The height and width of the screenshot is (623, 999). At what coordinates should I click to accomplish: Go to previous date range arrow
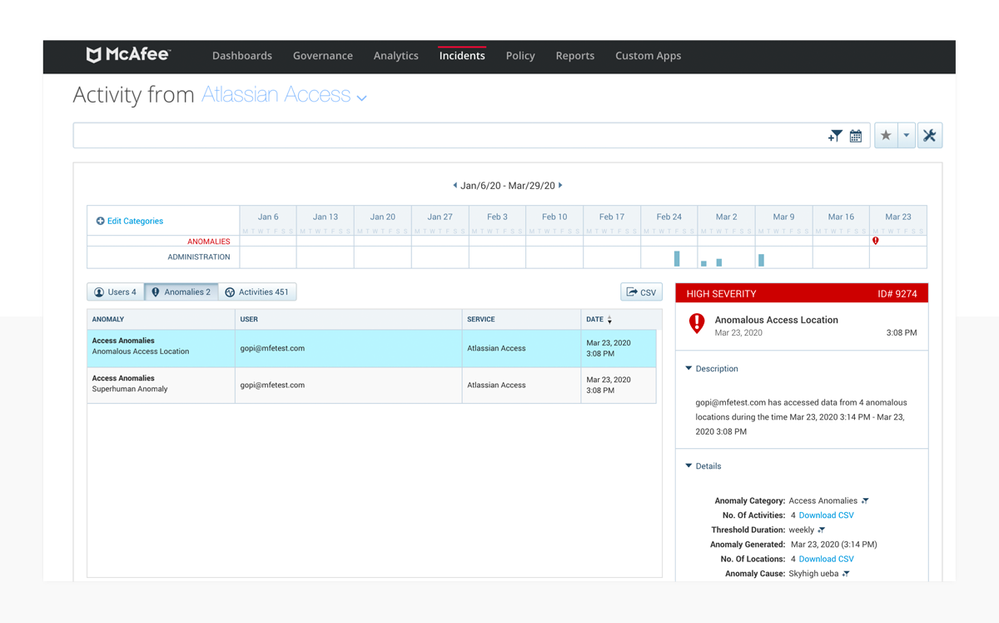coord(455,185)
